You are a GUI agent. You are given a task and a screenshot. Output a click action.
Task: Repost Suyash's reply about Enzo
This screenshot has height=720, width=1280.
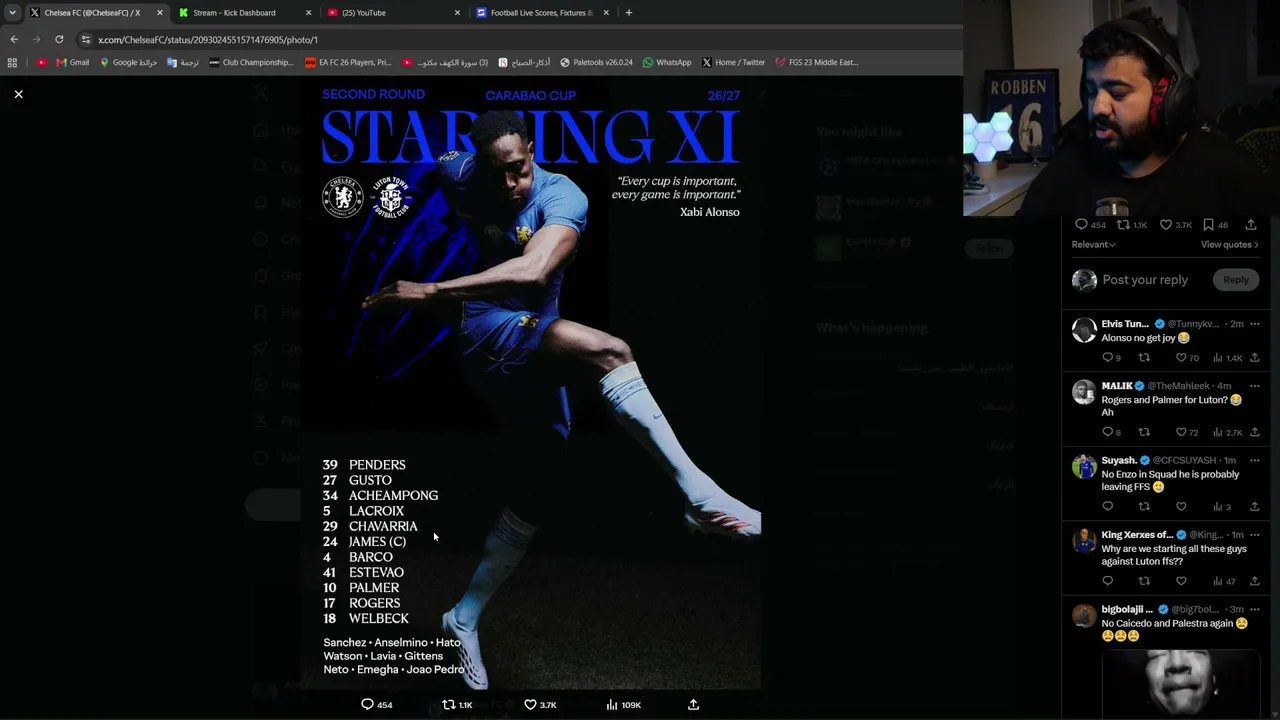(1144, 507)
